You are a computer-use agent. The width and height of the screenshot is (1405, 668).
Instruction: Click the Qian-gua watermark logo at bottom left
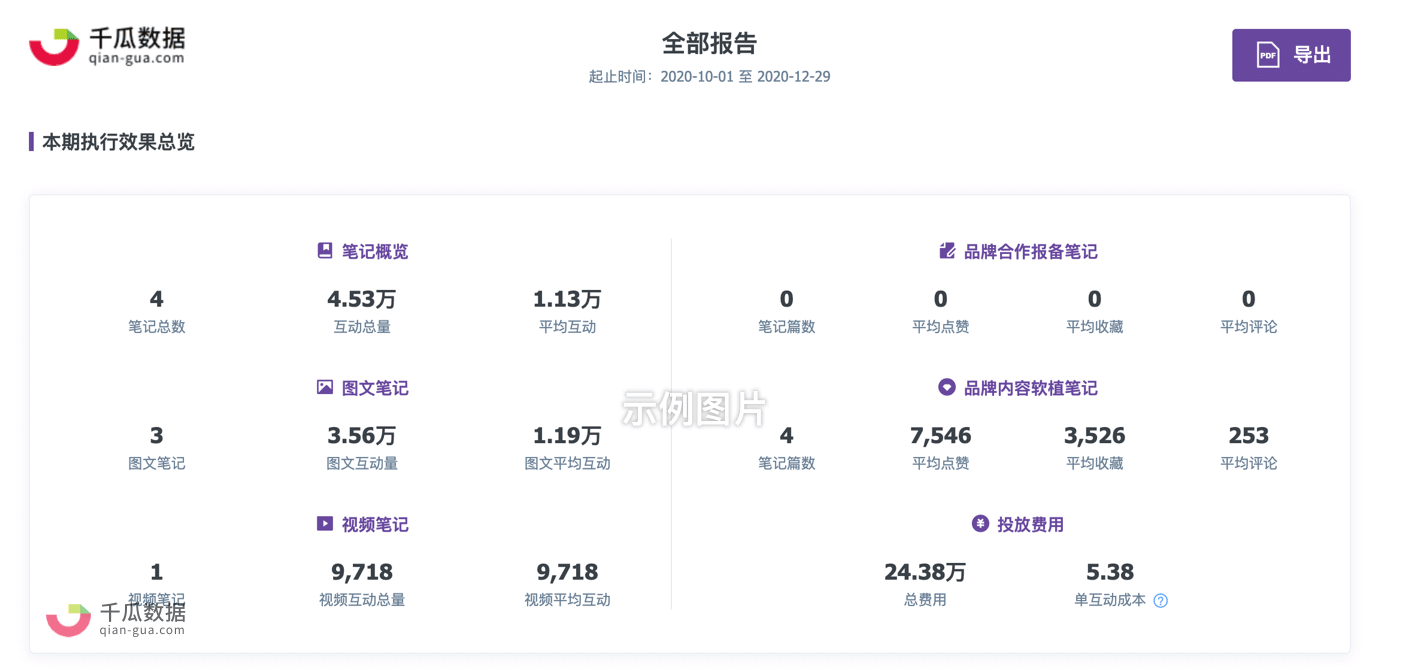pos(116,619)
